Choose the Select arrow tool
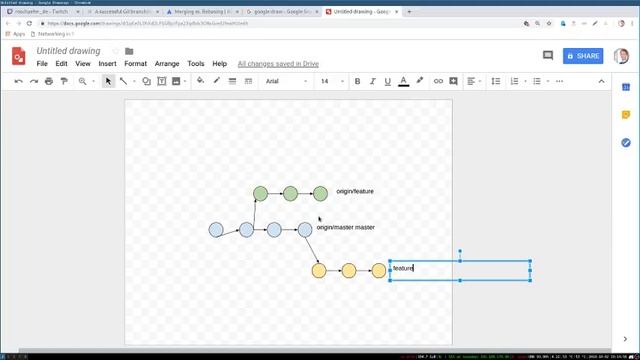640x360 pixels. coord(108,81)
